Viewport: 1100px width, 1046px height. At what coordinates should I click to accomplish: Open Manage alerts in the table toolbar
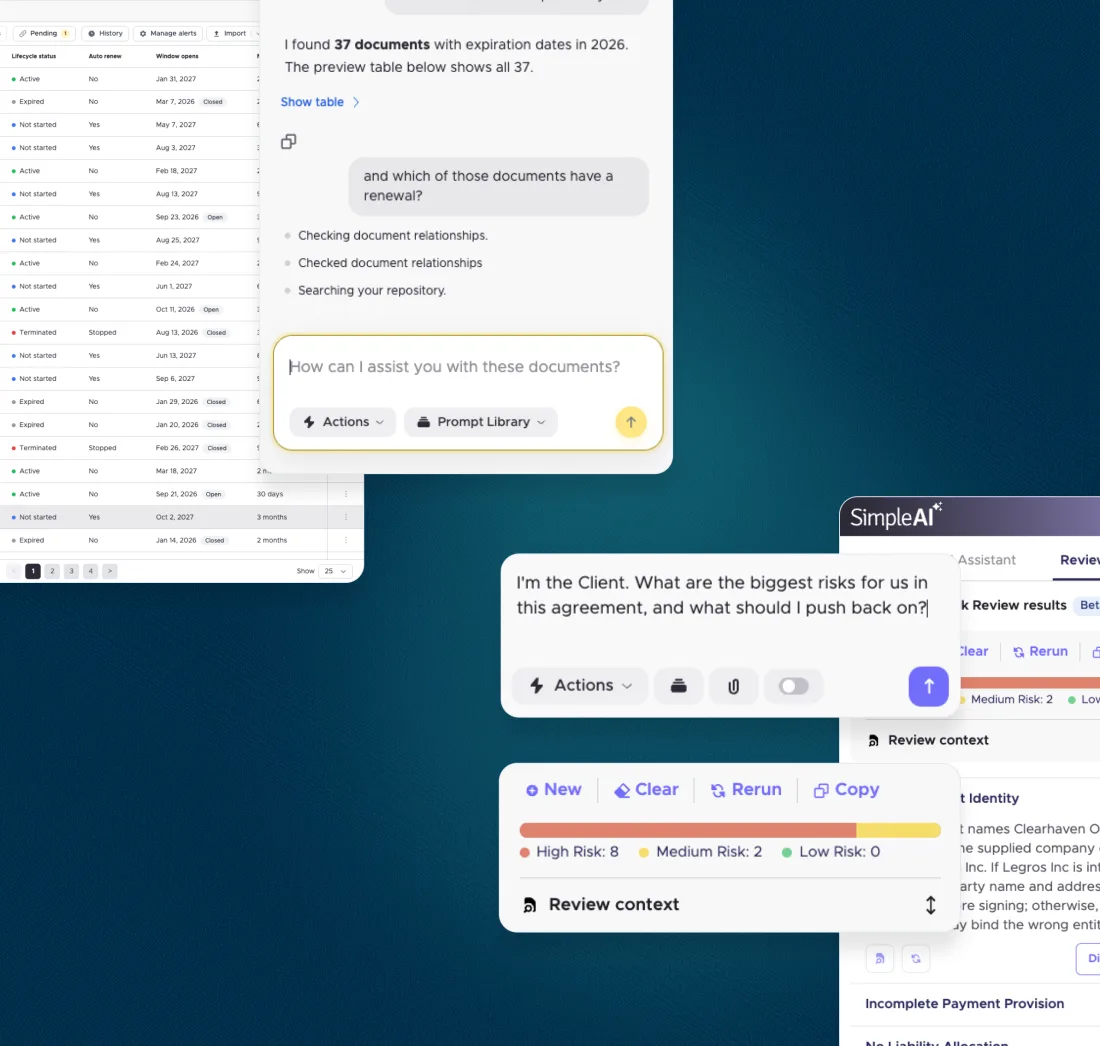tap(168, 33)
